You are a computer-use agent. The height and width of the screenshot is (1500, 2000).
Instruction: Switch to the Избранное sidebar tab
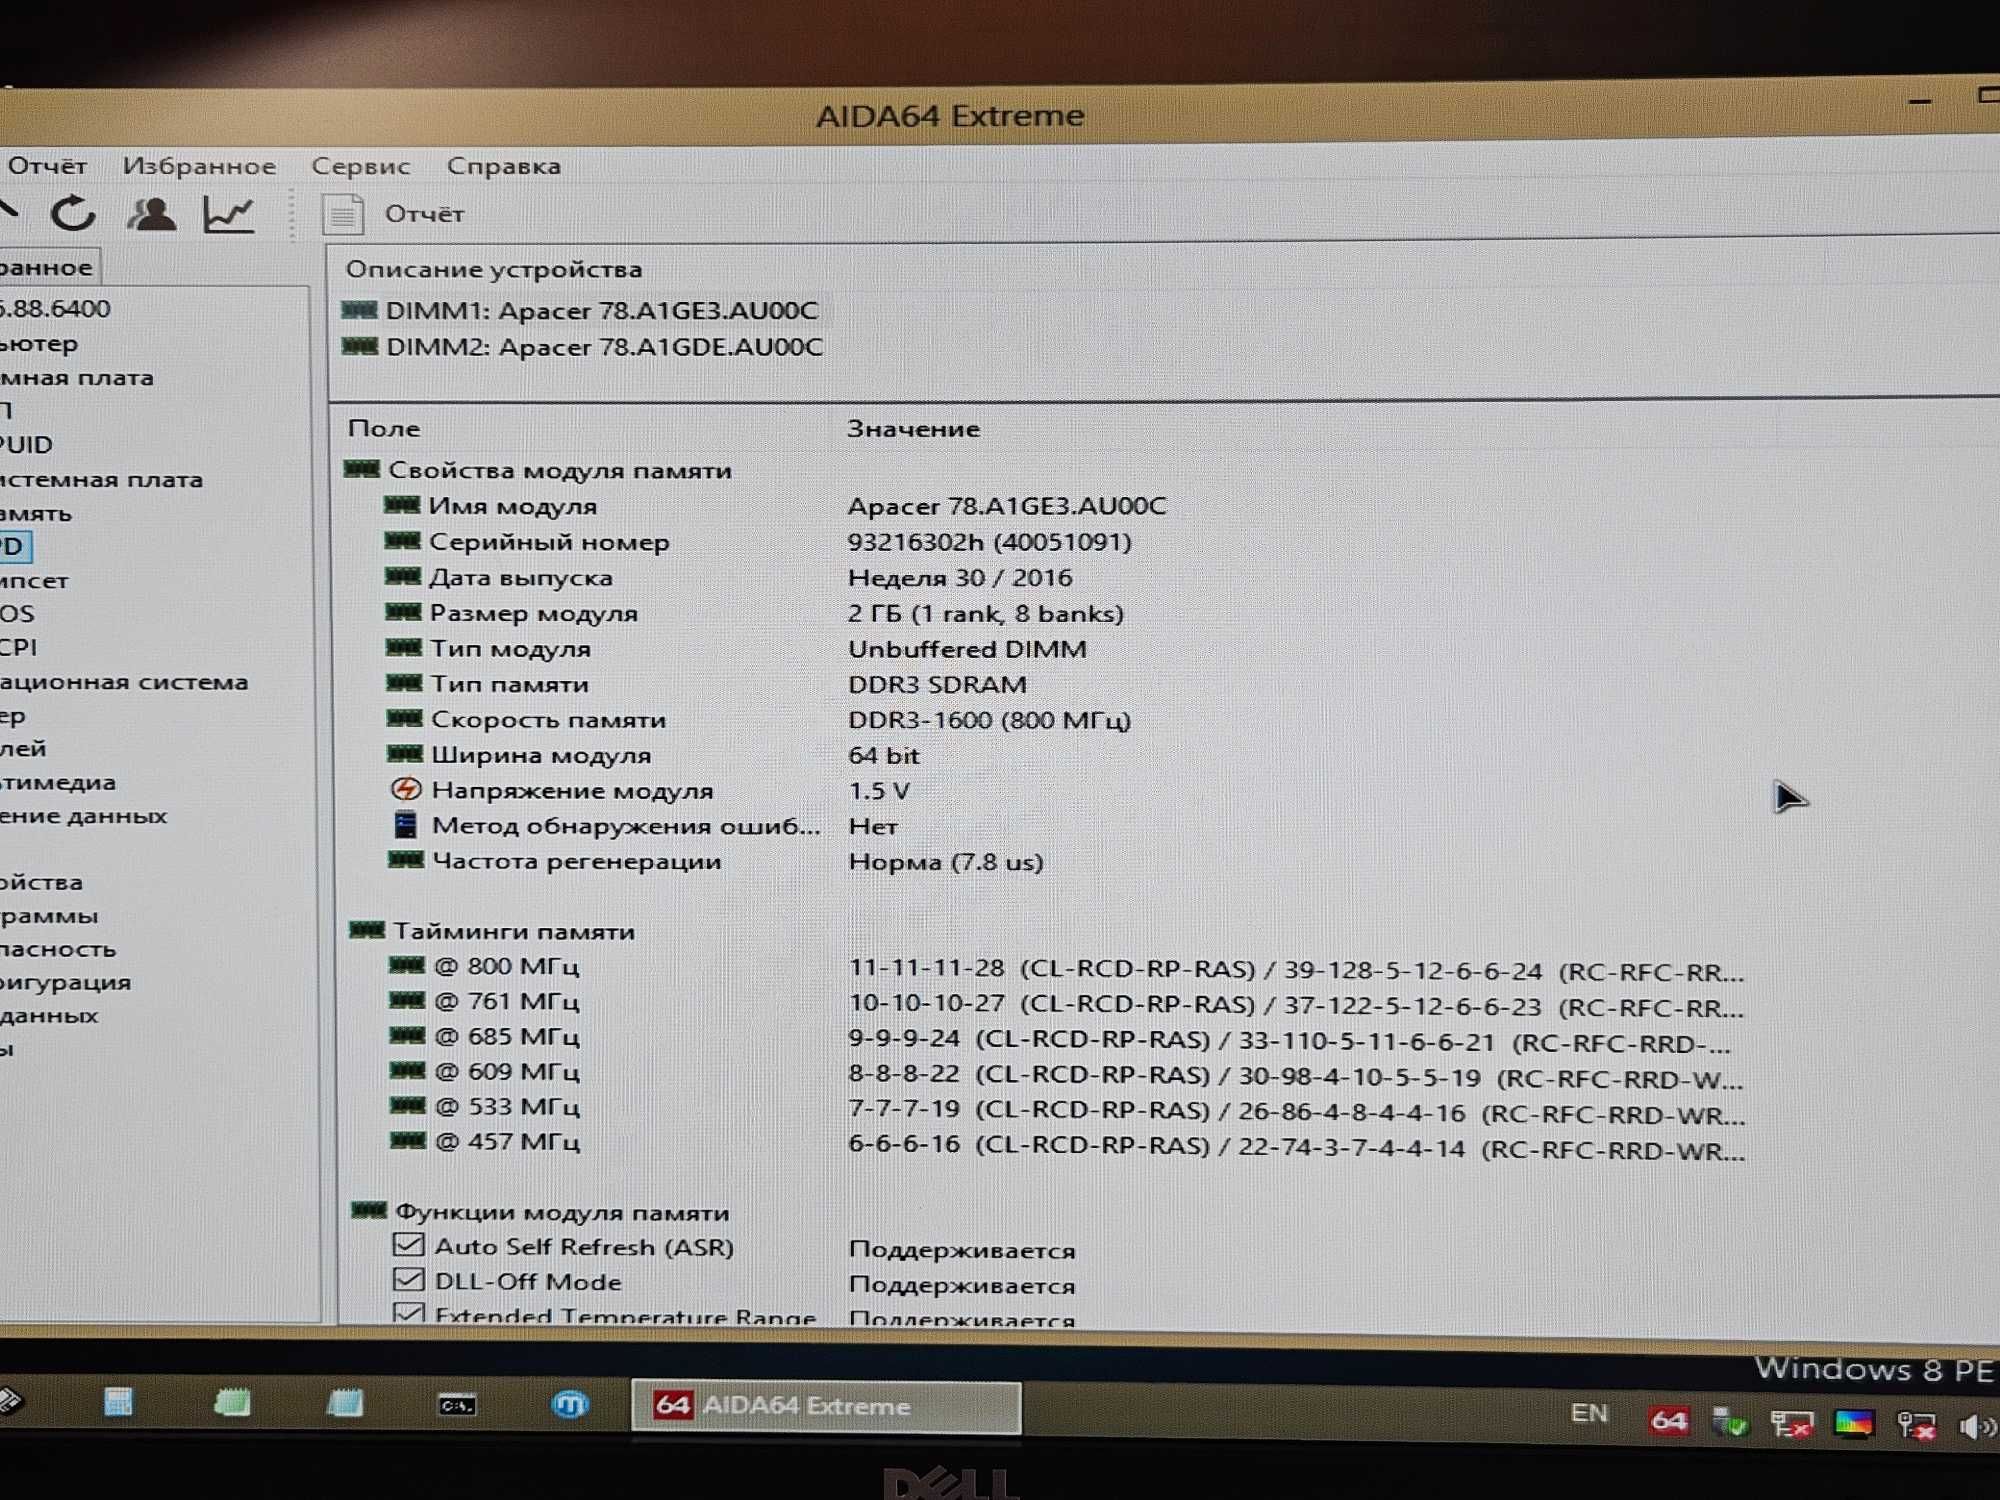[x=48, y=267]
